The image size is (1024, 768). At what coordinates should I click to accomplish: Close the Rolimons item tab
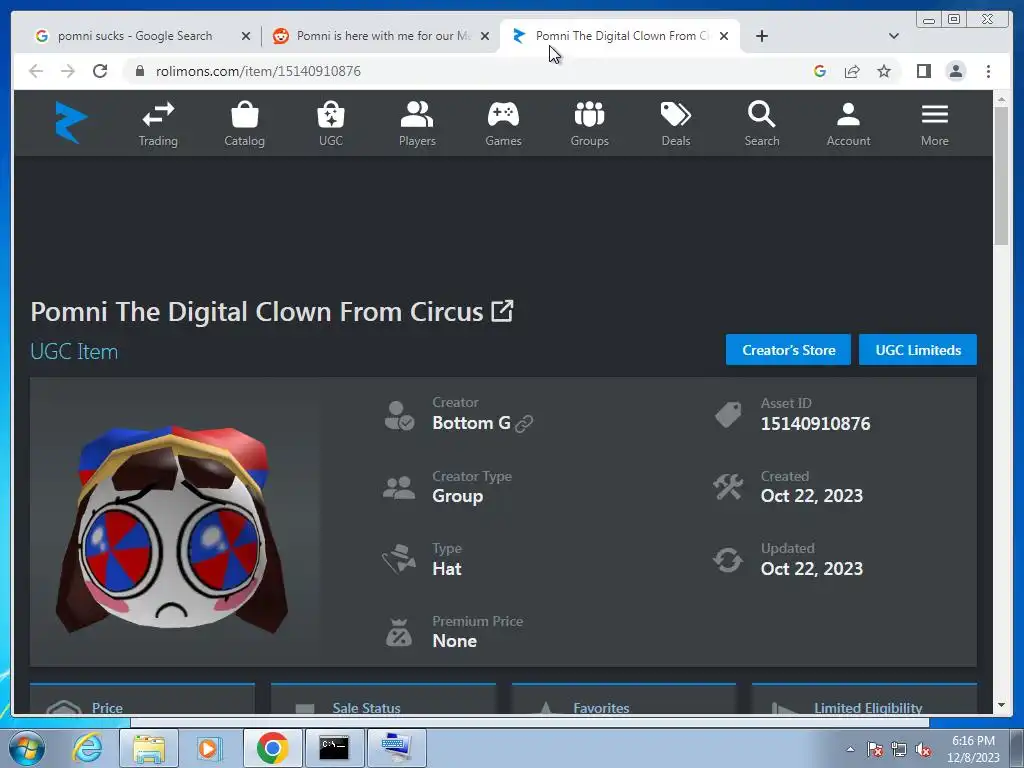pyautogui.click(x=724, y=36)
